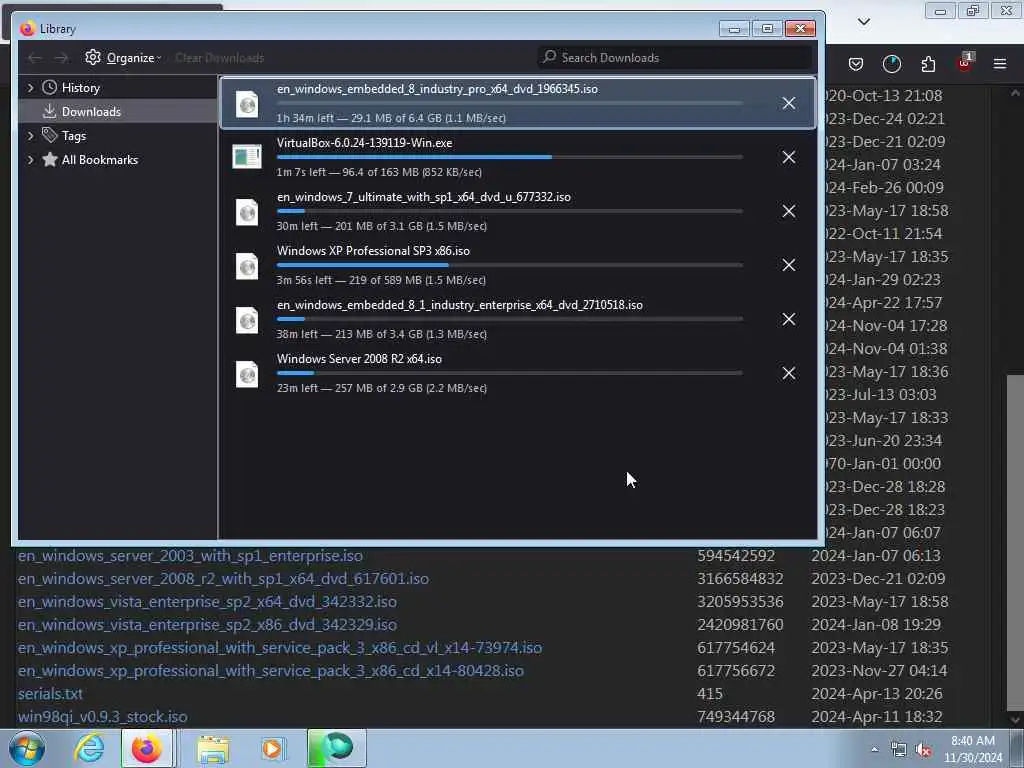
Task: Focus the Search Downloads field
Action: (675, 57)
